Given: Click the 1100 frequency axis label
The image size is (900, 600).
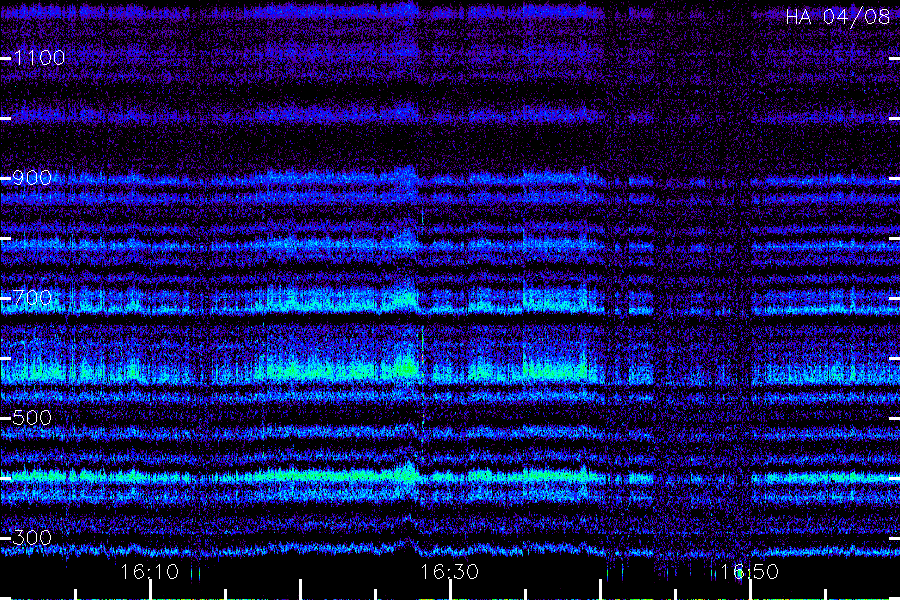Looking at the screenshot, I should click(x=39, y=57).
